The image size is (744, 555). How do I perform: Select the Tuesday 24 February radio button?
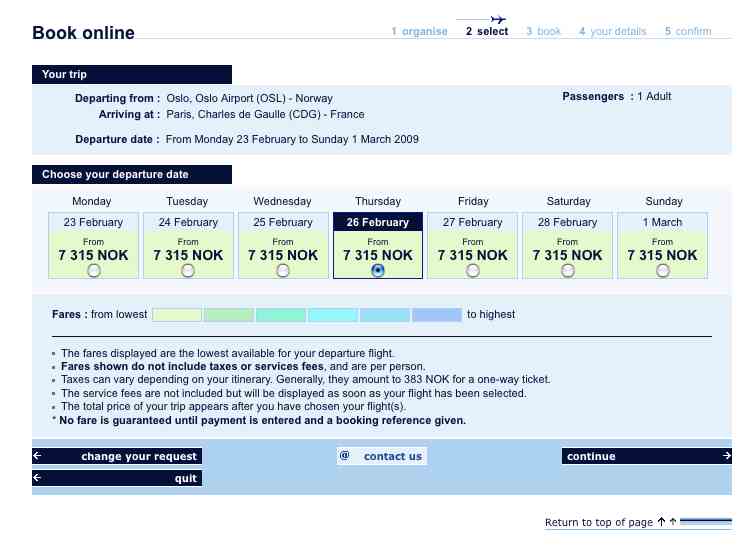[x=188, y=270]
